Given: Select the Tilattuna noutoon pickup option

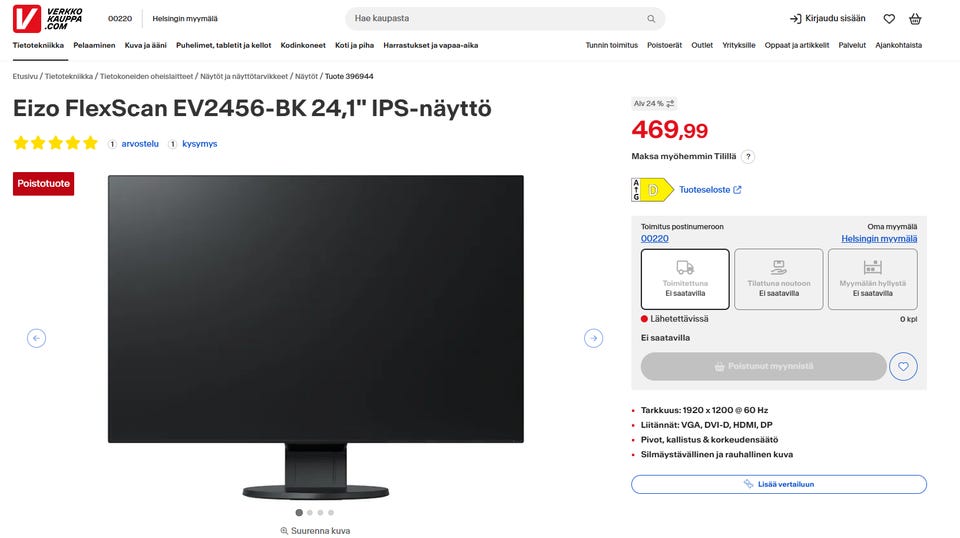Looking at the screenshot, I should (x=779, y=279).
